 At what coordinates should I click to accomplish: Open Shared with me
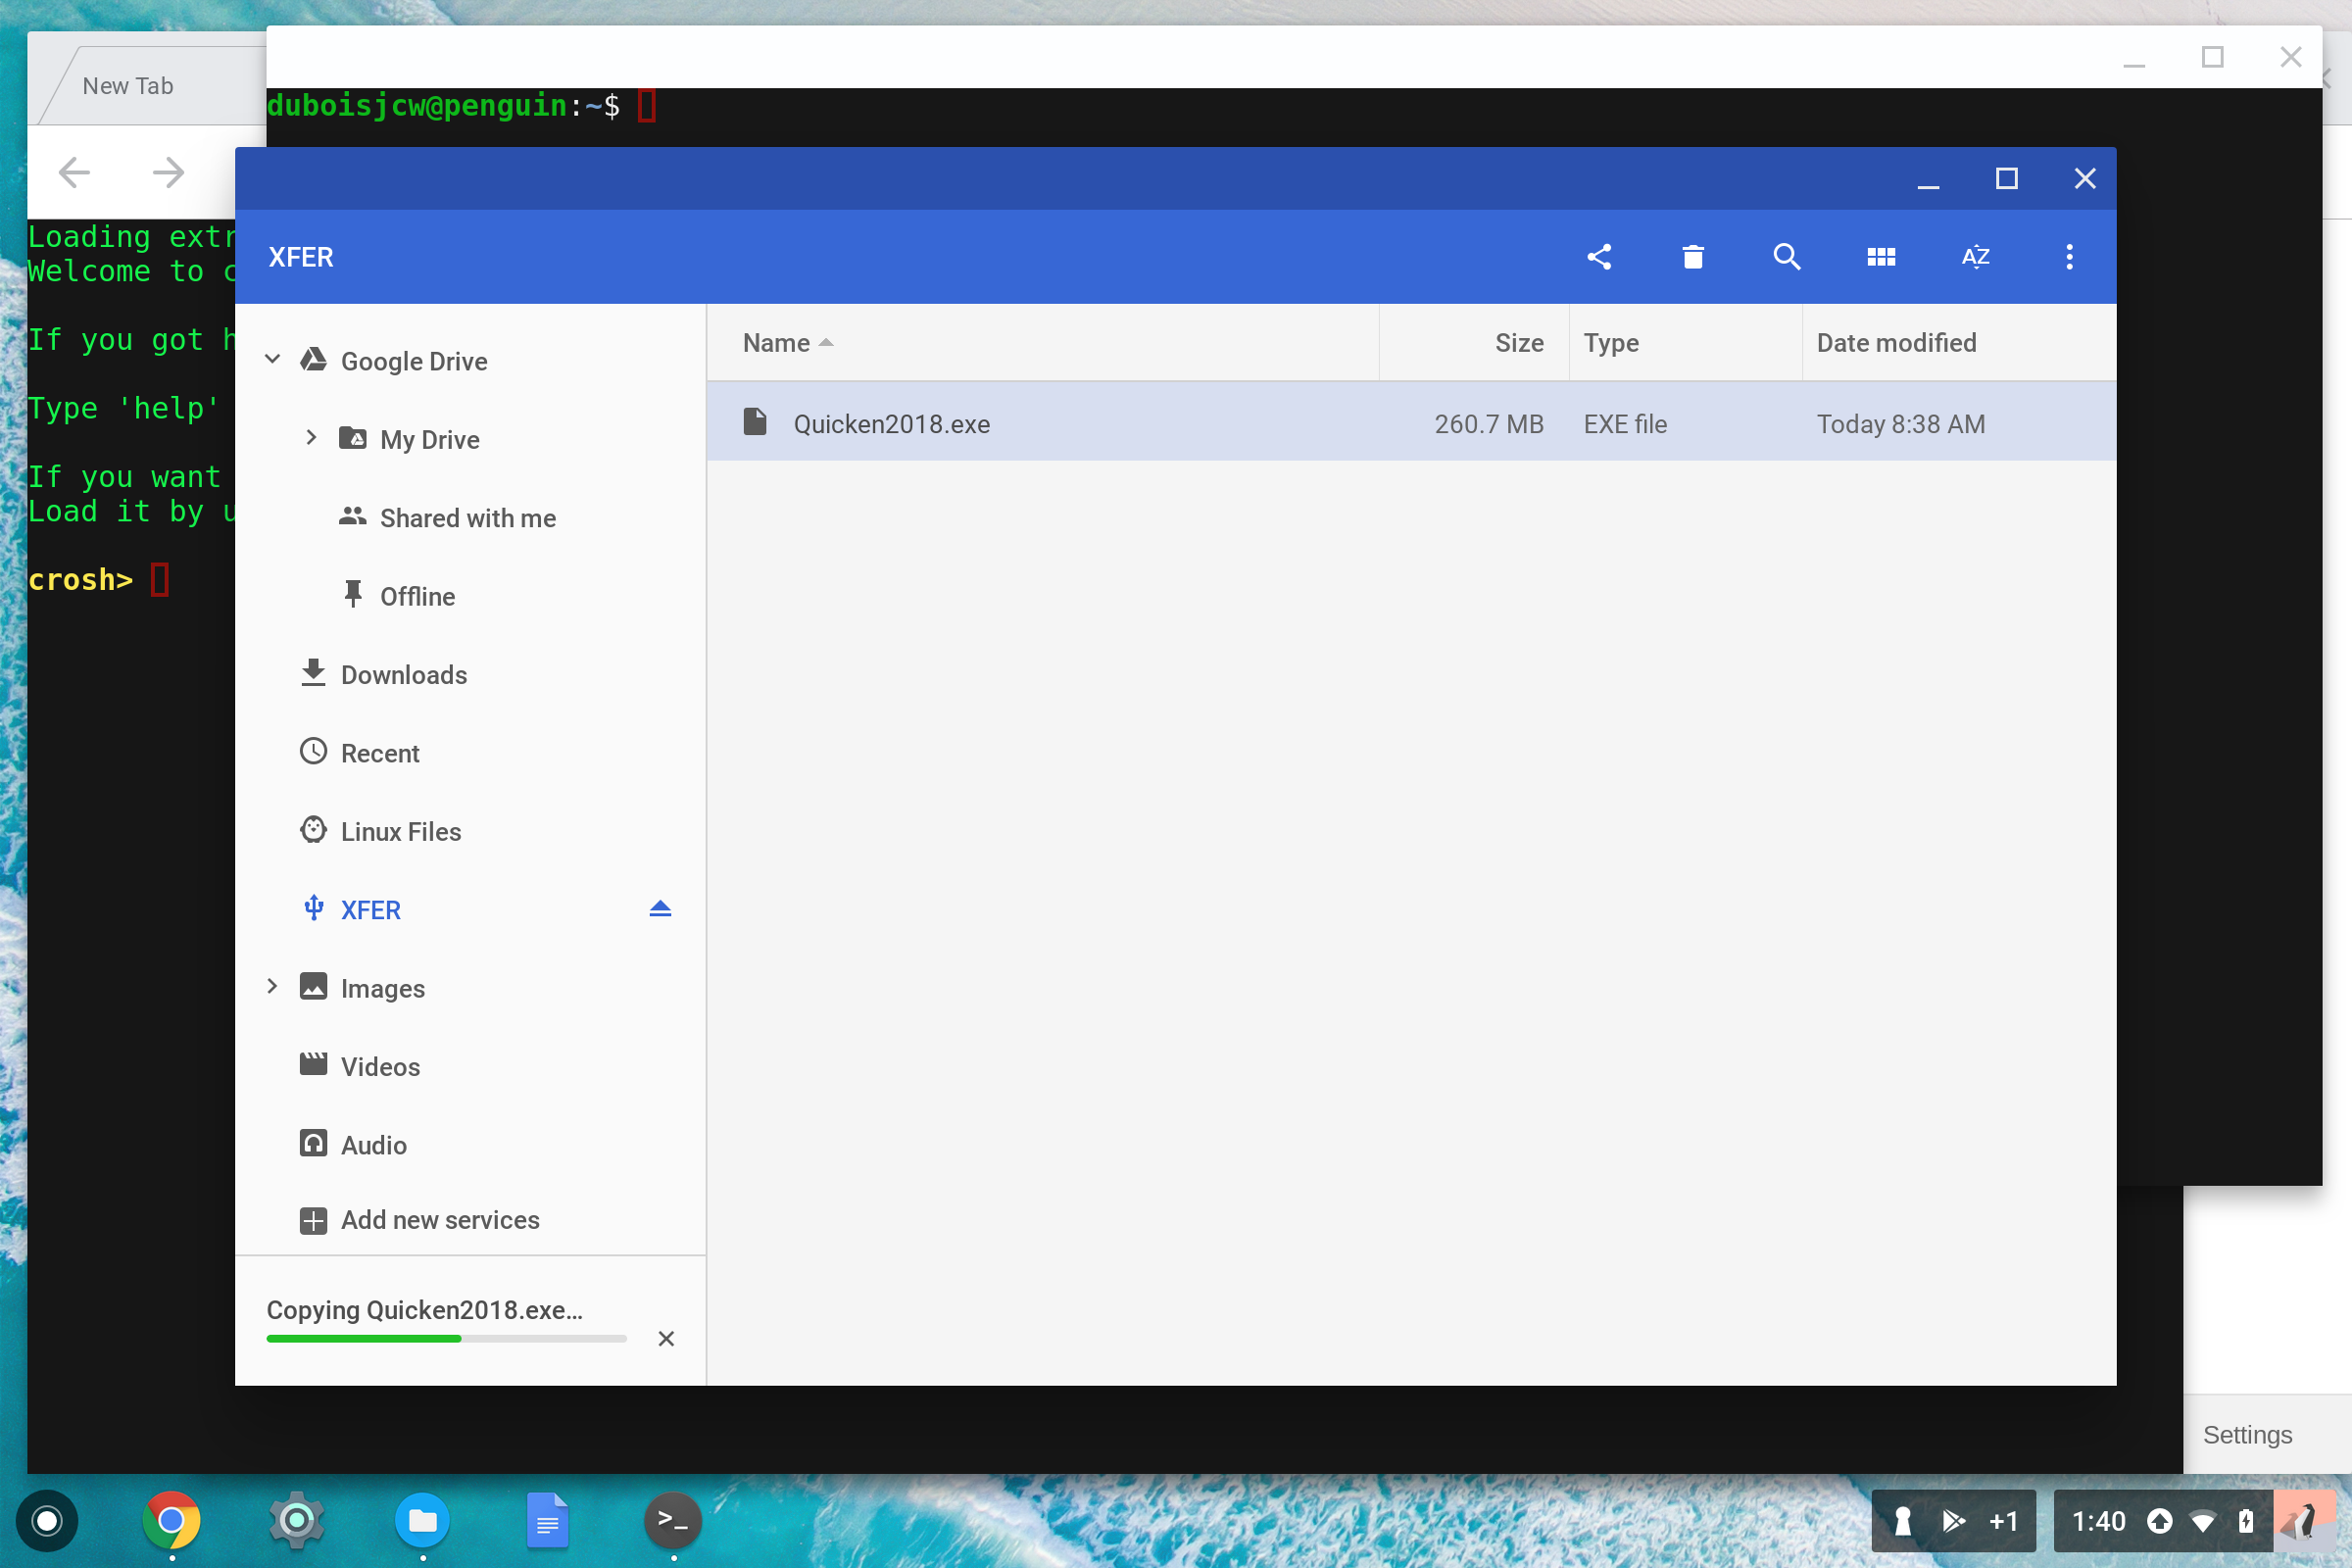click(468, 518)
